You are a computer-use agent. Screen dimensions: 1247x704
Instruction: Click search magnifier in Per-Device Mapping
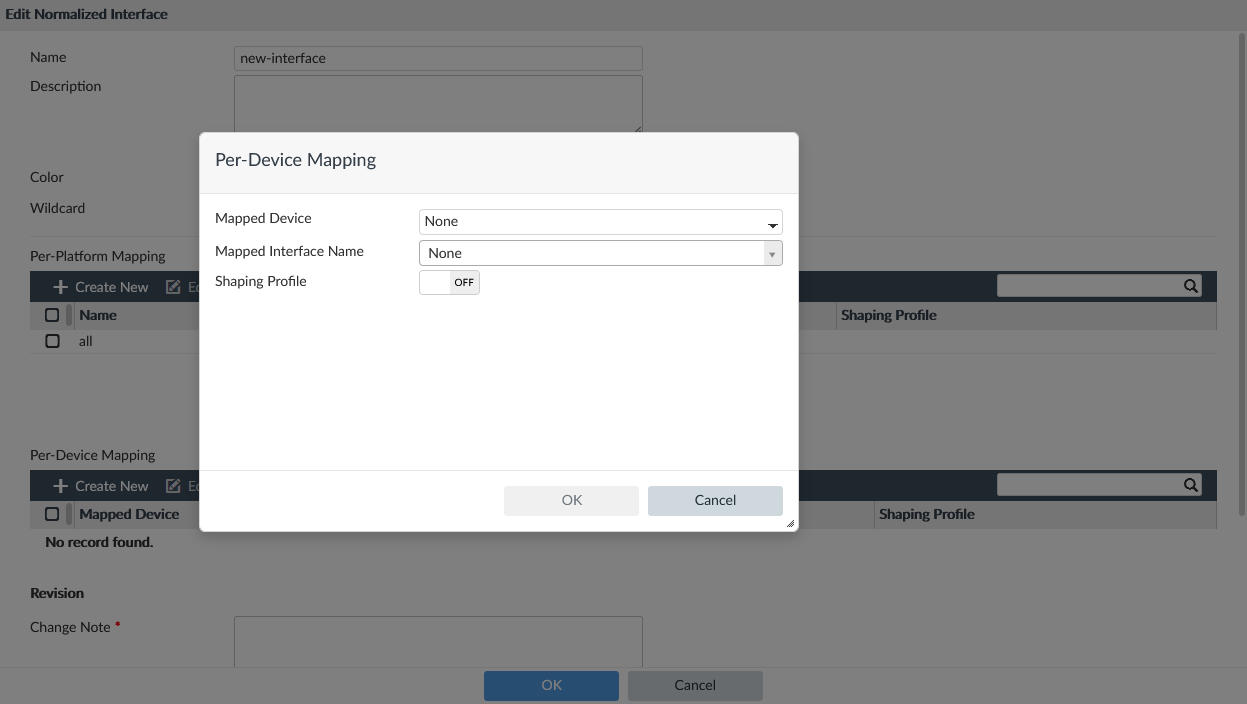[1190, 485]
